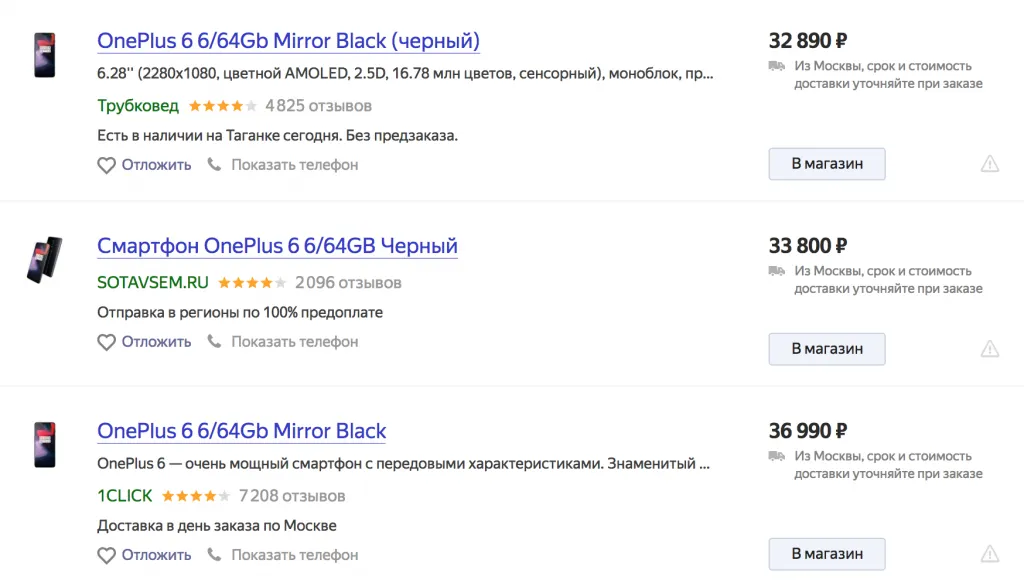The width and height of the screenshot is (1024, 587).
Task: Click the heart icon for the 1CLICK offer
Action: [107, 555]
